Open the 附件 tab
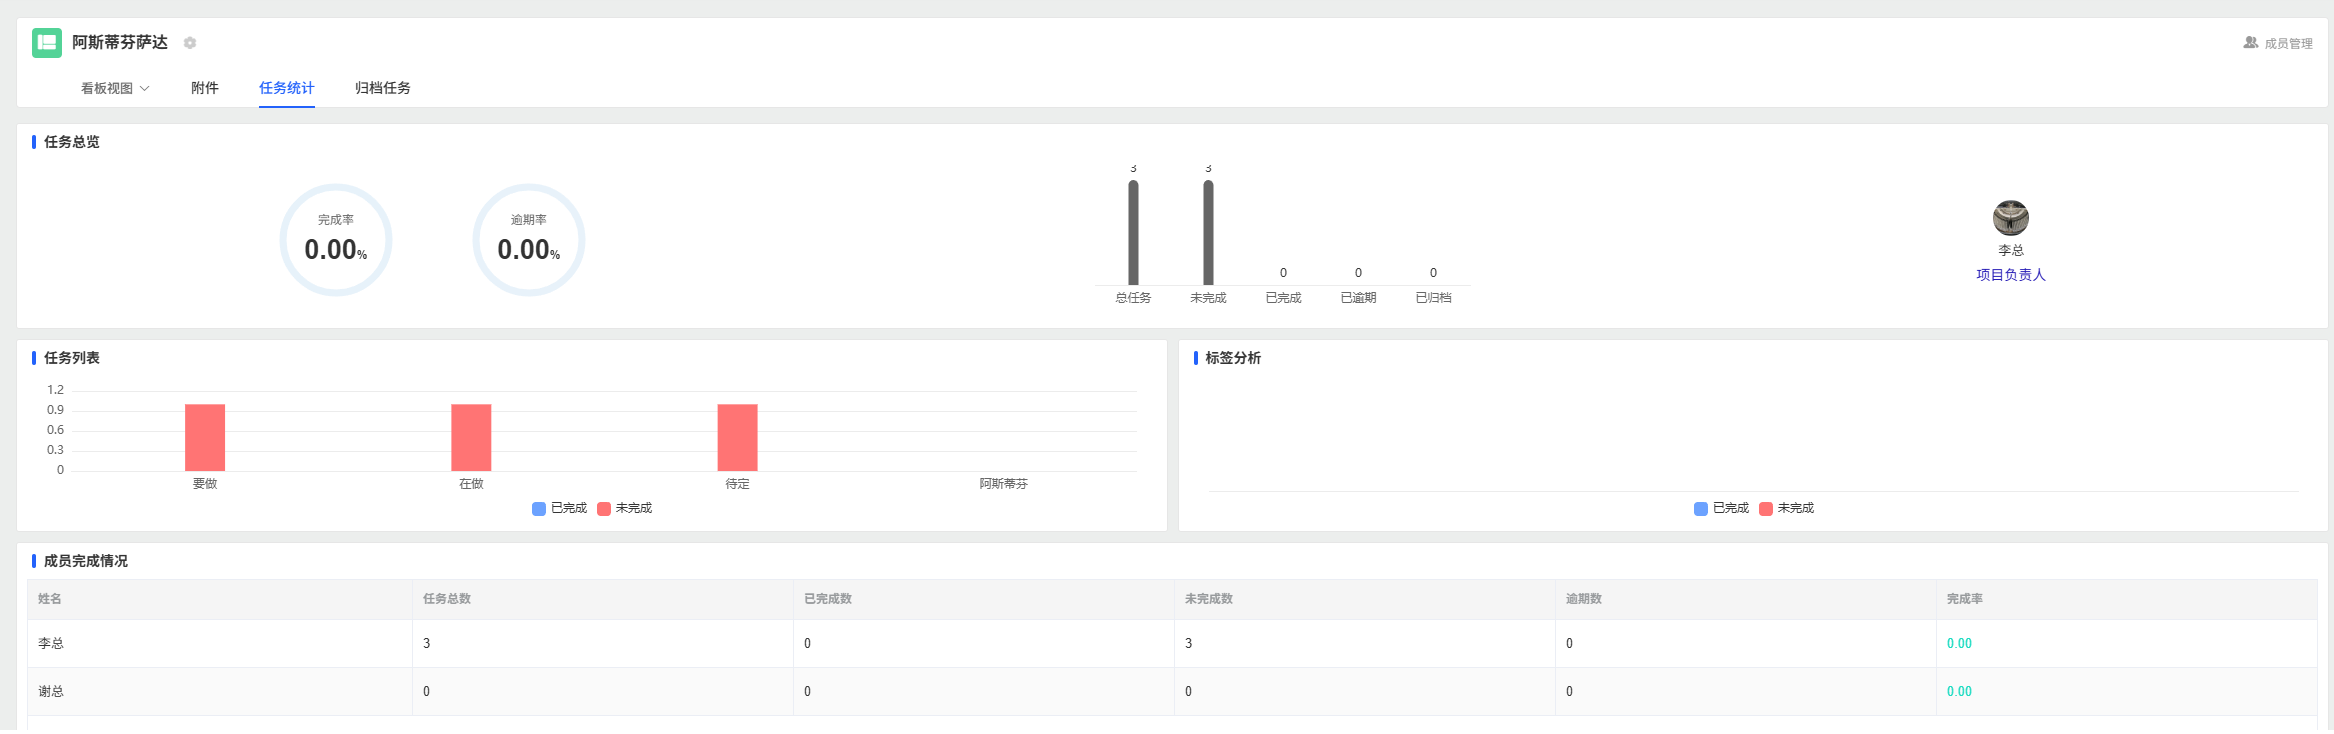The height and width of the screenshot is (734, 2334). pos(205,88)
